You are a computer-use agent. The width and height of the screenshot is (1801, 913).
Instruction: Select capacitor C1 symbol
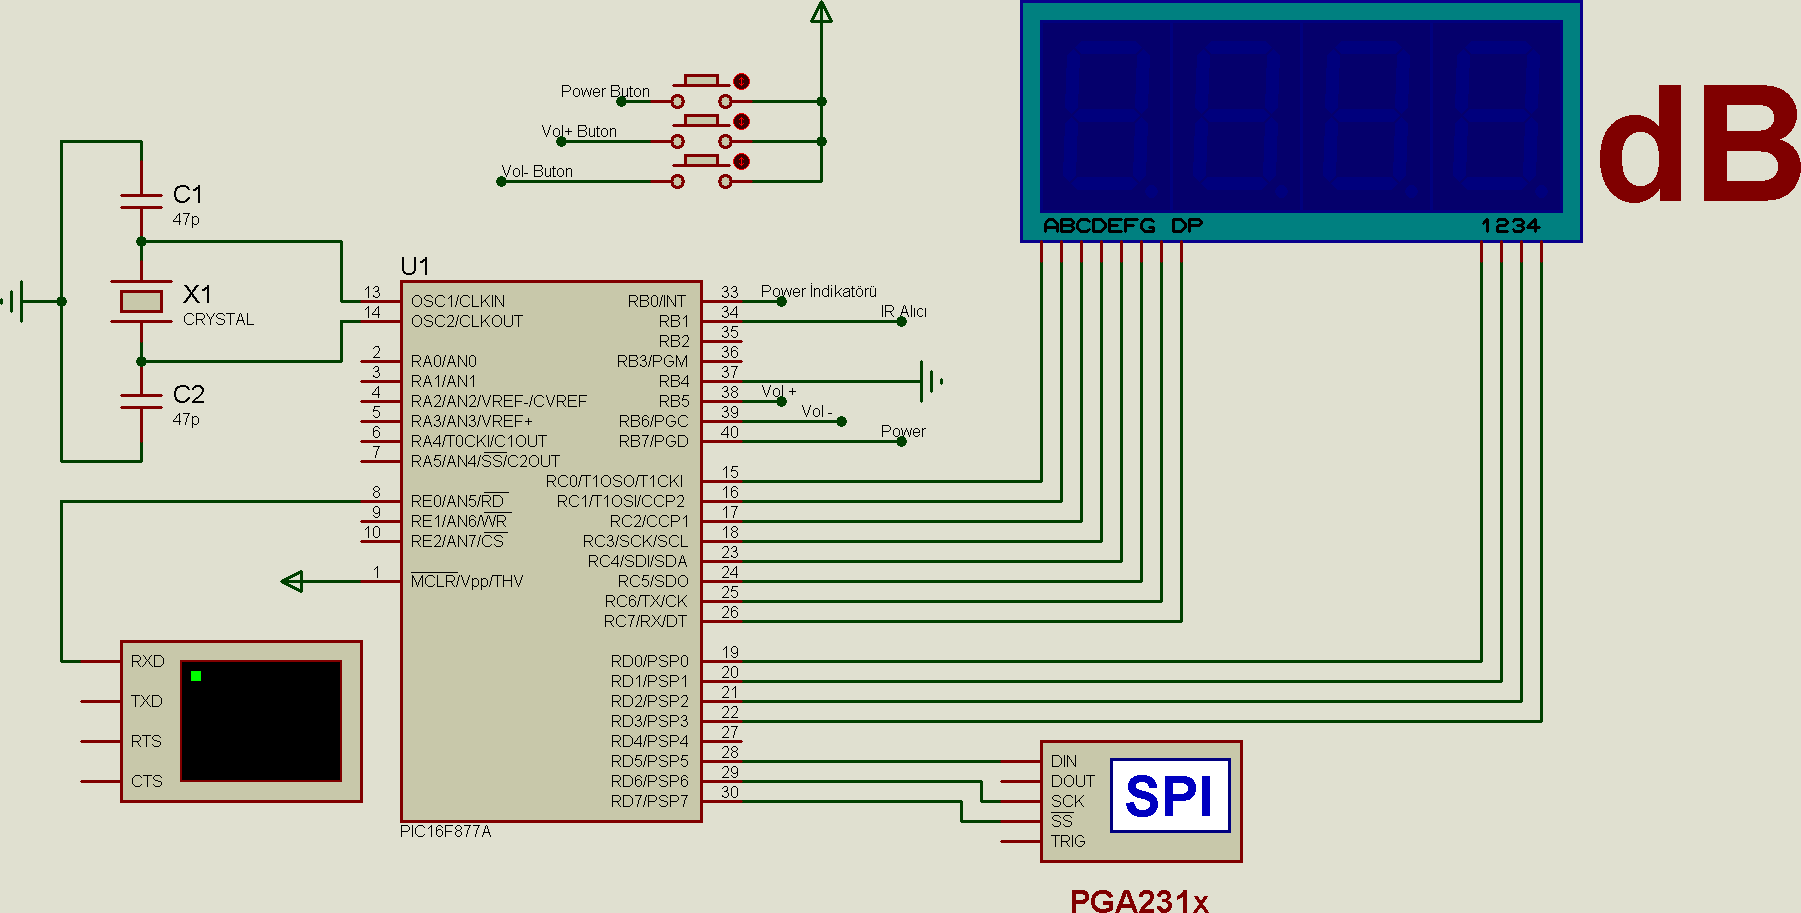coord(141,201)
